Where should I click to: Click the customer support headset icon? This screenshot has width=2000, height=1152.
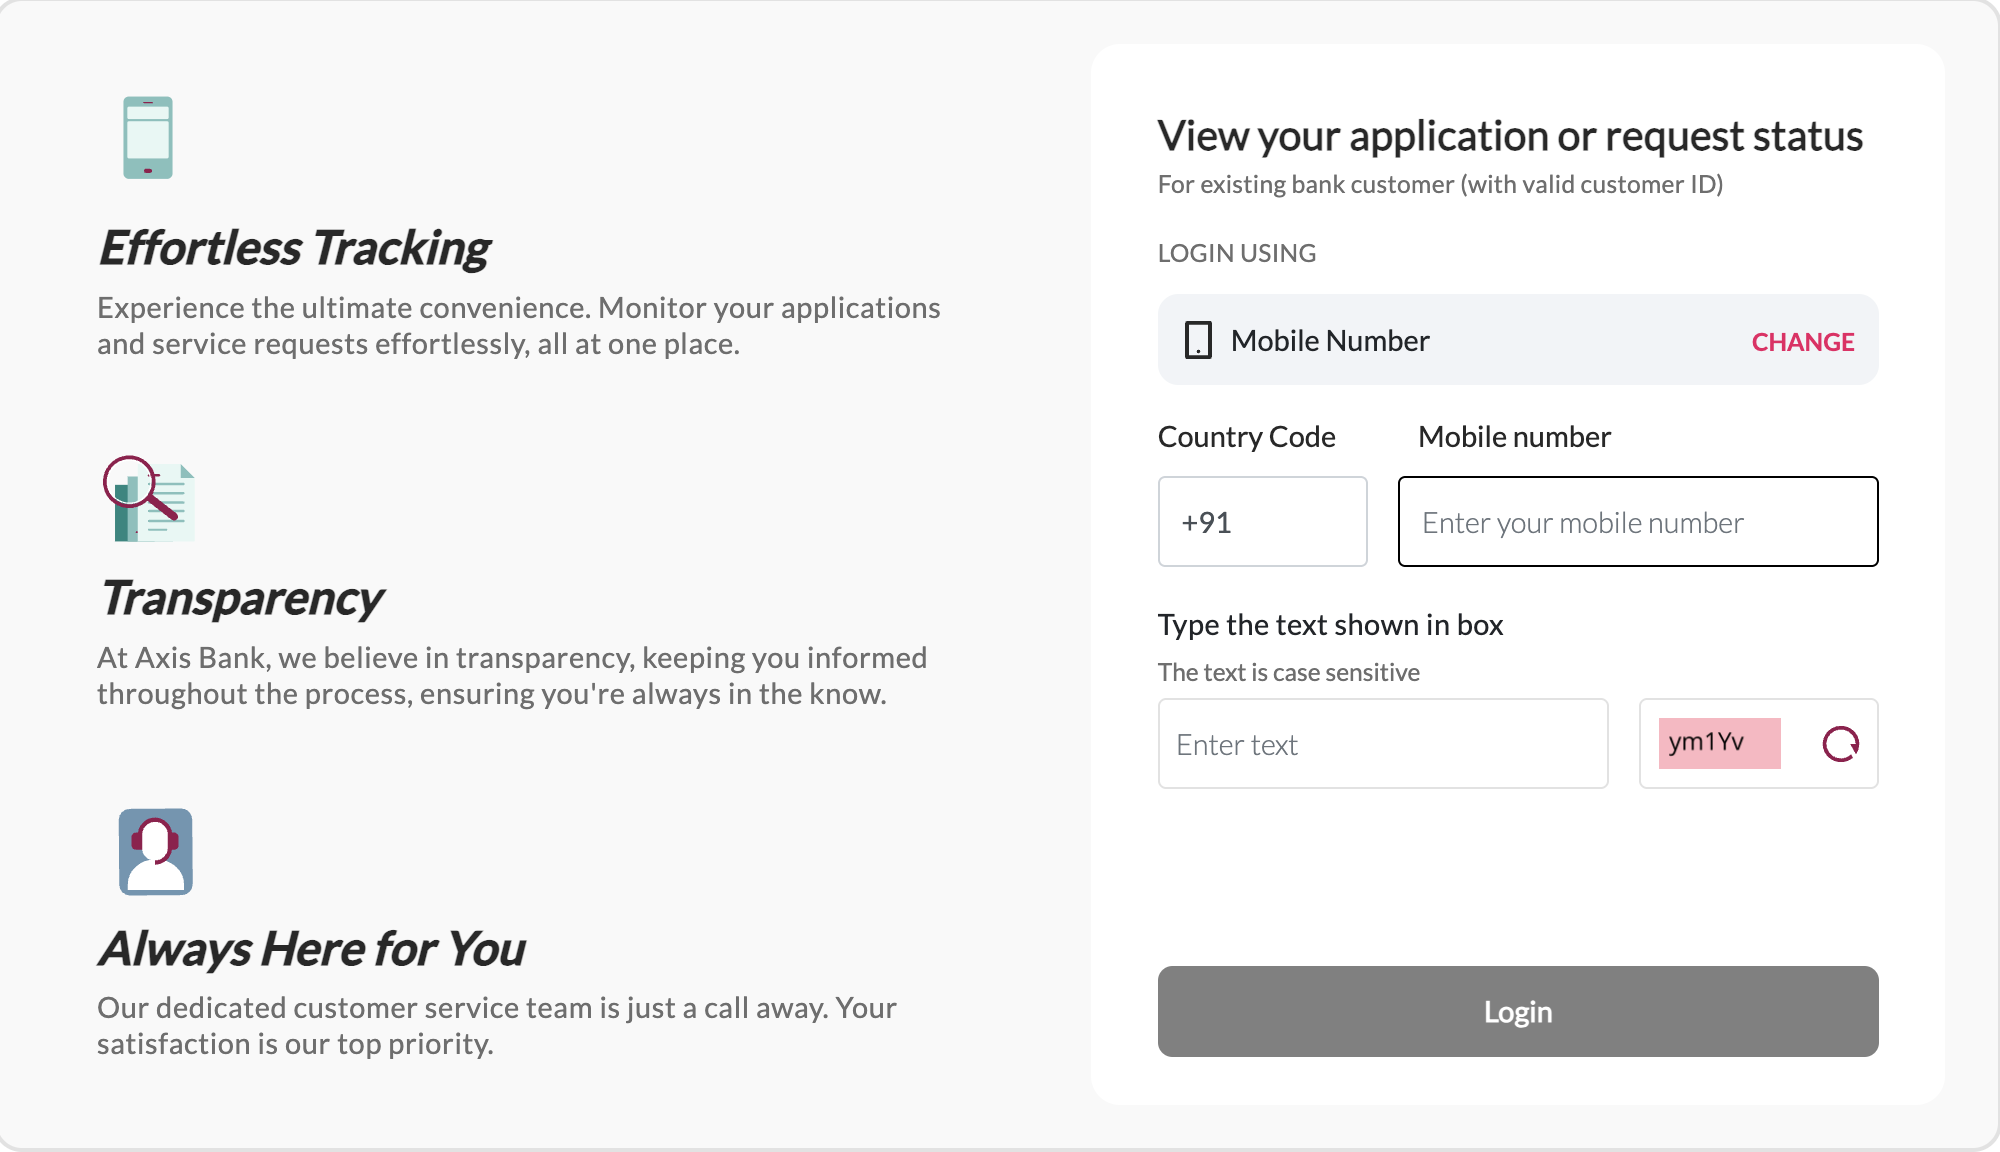[x=156, y=852]
